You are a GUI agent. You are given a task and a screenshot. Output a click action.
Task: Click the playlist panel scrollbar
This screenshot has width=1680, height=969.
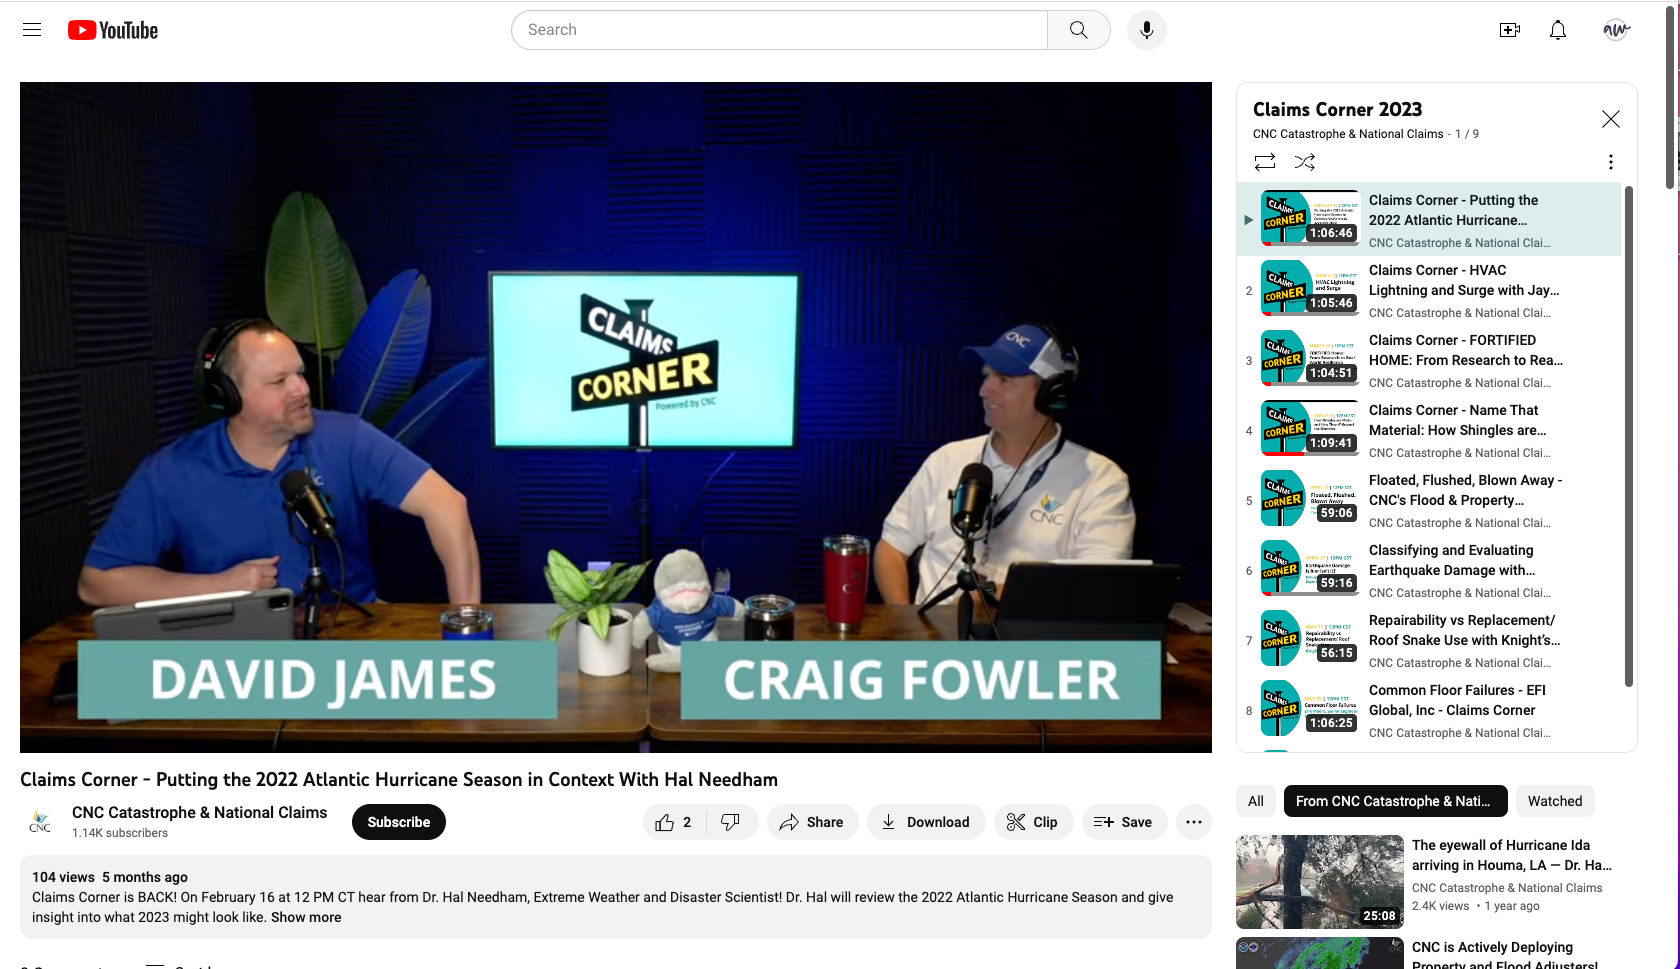pyautogui.click(x=1628, y=436)
